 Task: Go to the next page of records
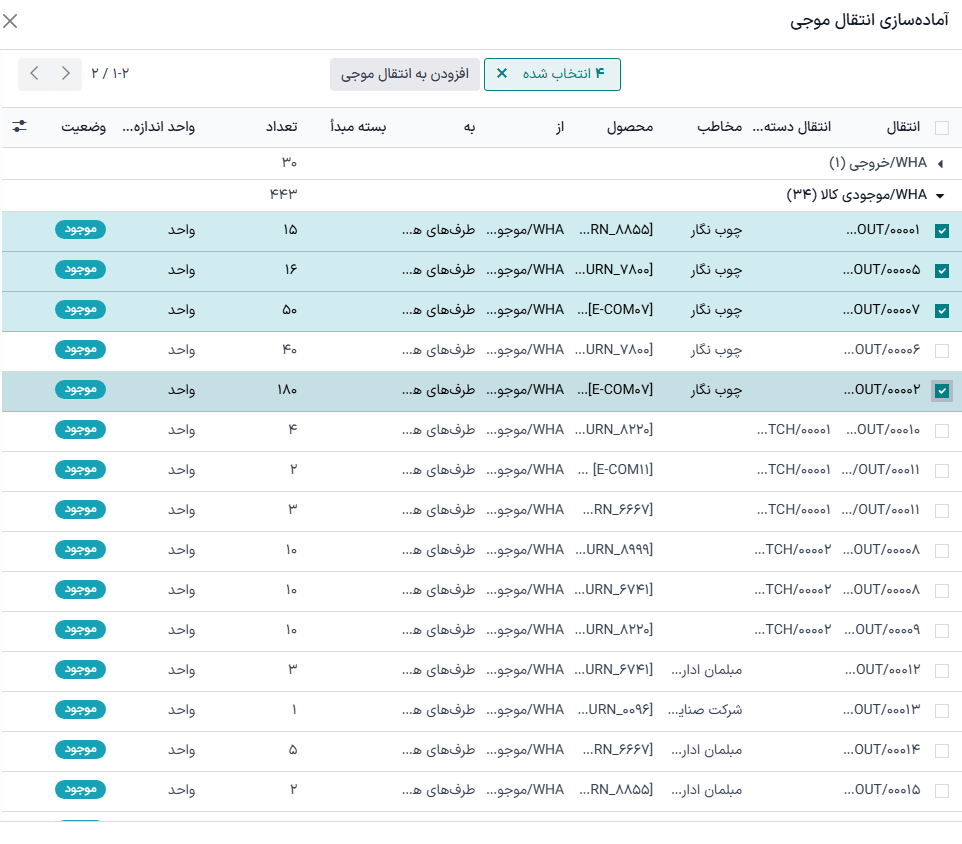65,74
